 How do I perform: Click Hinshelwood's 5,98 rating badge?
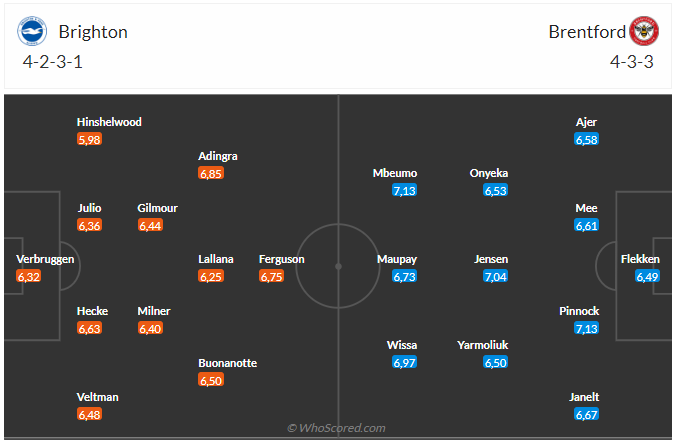[89, 140]
